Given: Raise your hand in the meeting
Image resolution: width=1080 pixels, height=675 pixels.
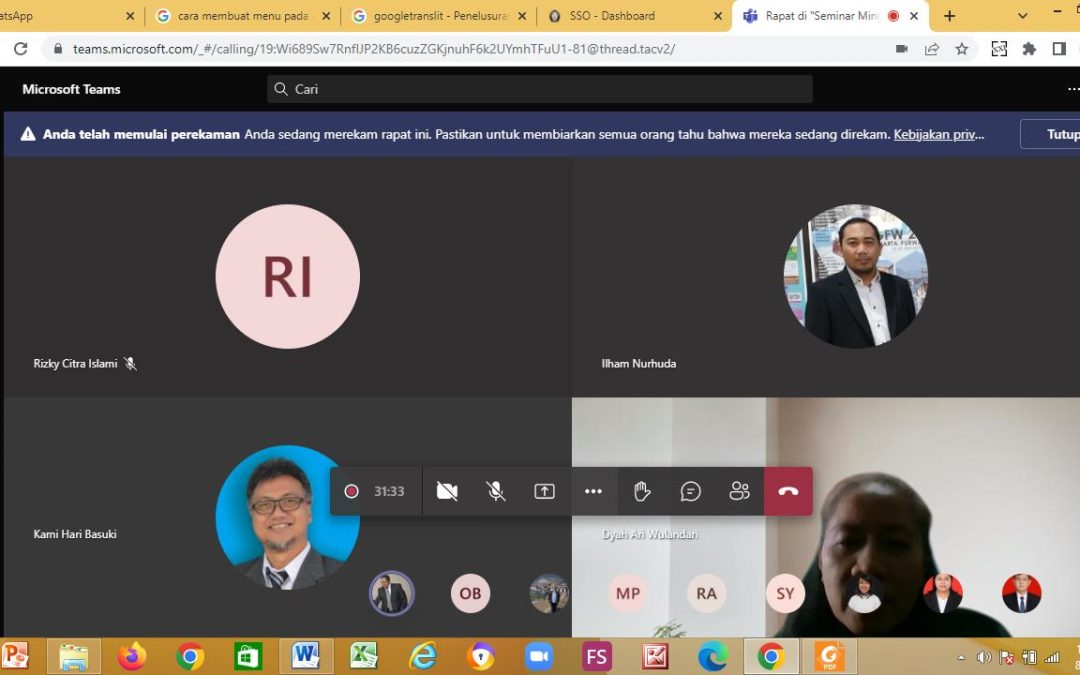Looking at the screenshot, I should pos(642,491).
